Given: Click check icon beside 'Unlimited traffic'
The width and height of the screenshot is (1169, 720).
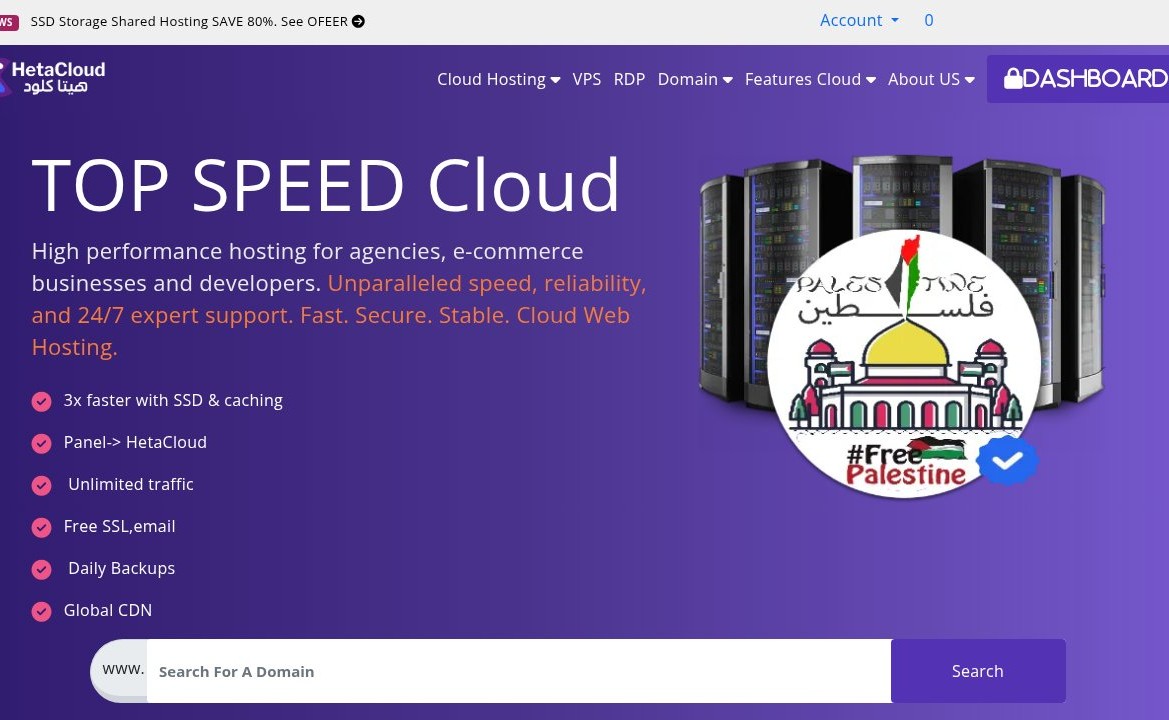Looking at the screenshot, I should tap(42, 485).
